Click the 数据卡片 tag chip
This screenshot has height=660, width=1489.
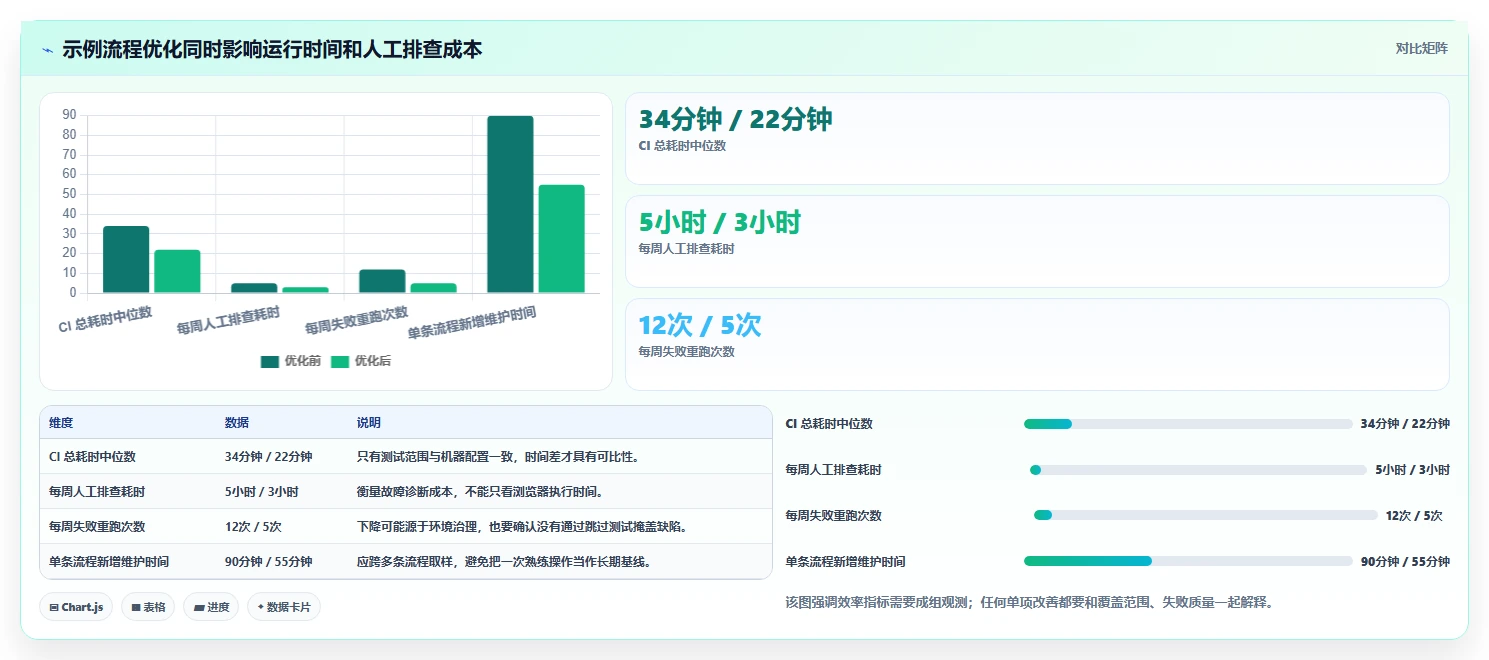(x=284, y=607)
